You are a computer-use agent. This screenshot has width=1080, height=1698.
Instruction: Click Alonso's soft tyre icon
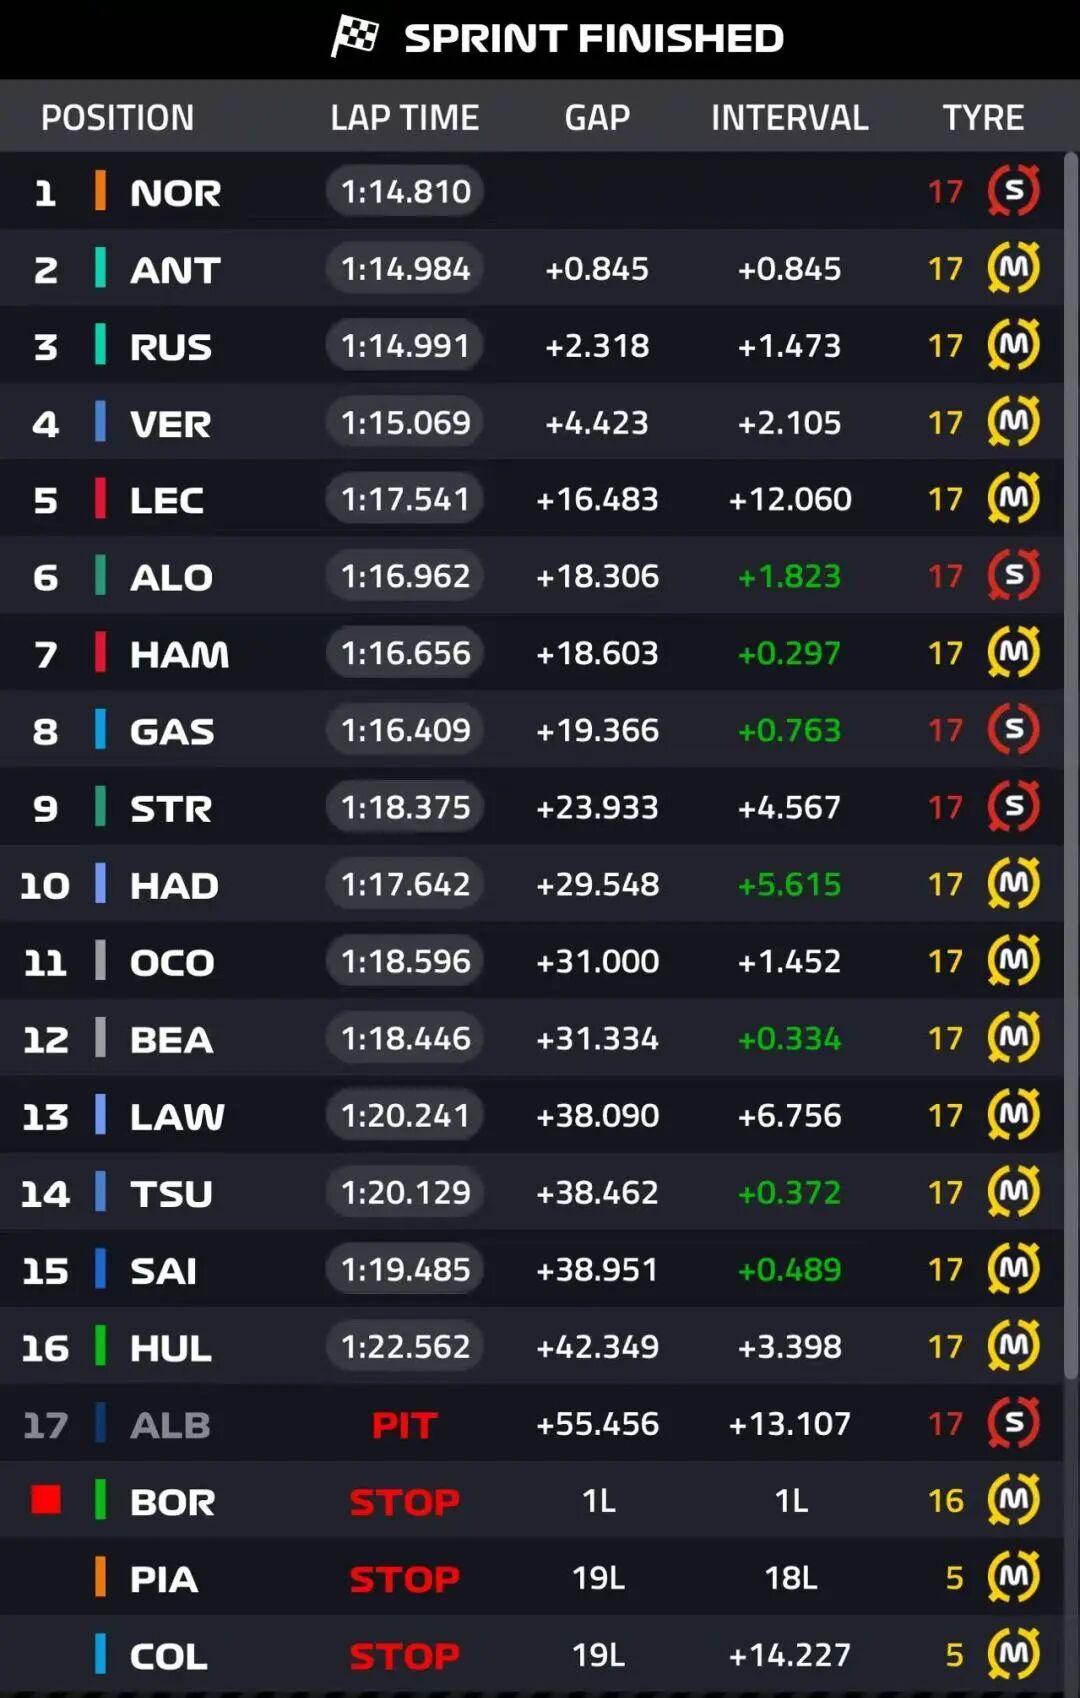click(x=1013, y=575)
